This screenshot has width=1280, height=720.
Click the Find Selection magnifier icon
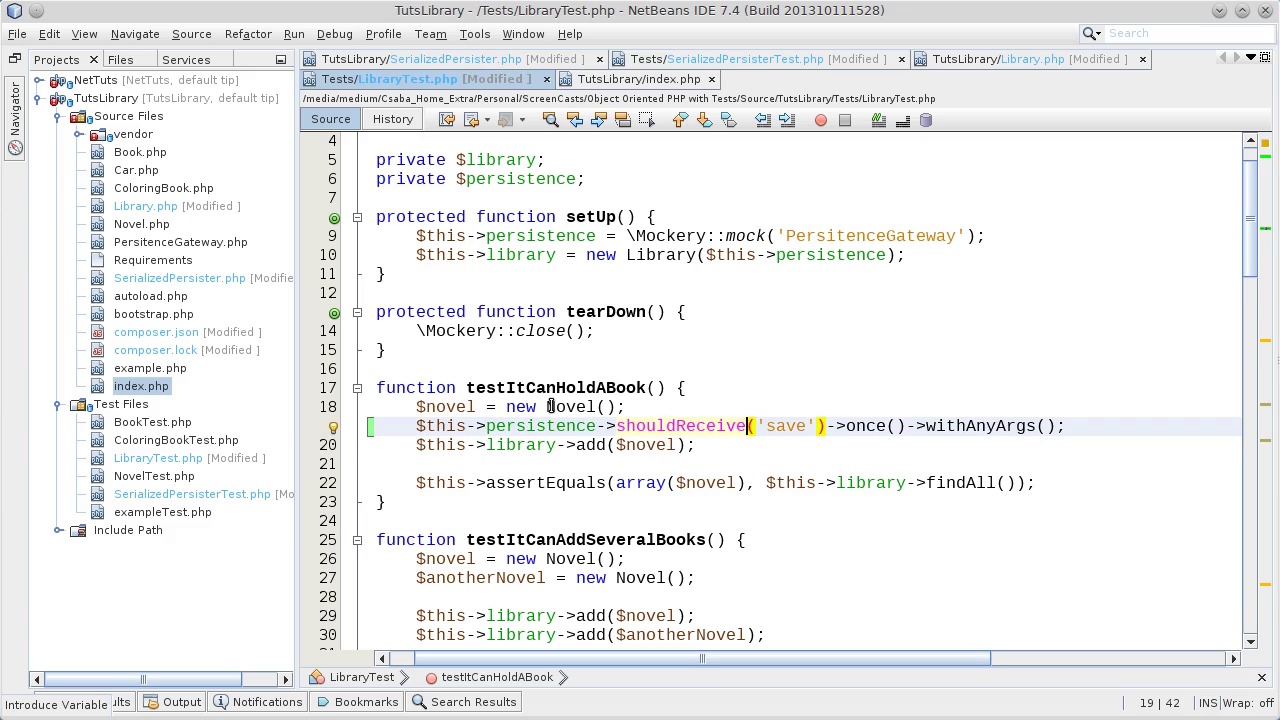pyautogui.click(x=550, y=120)
